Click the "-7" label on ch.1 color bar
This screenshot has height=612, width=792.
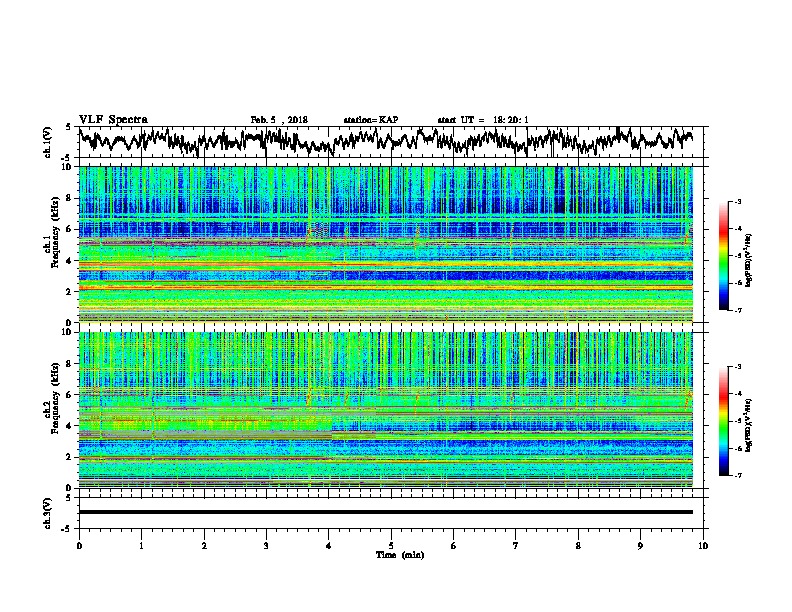[x=737, y=310]
